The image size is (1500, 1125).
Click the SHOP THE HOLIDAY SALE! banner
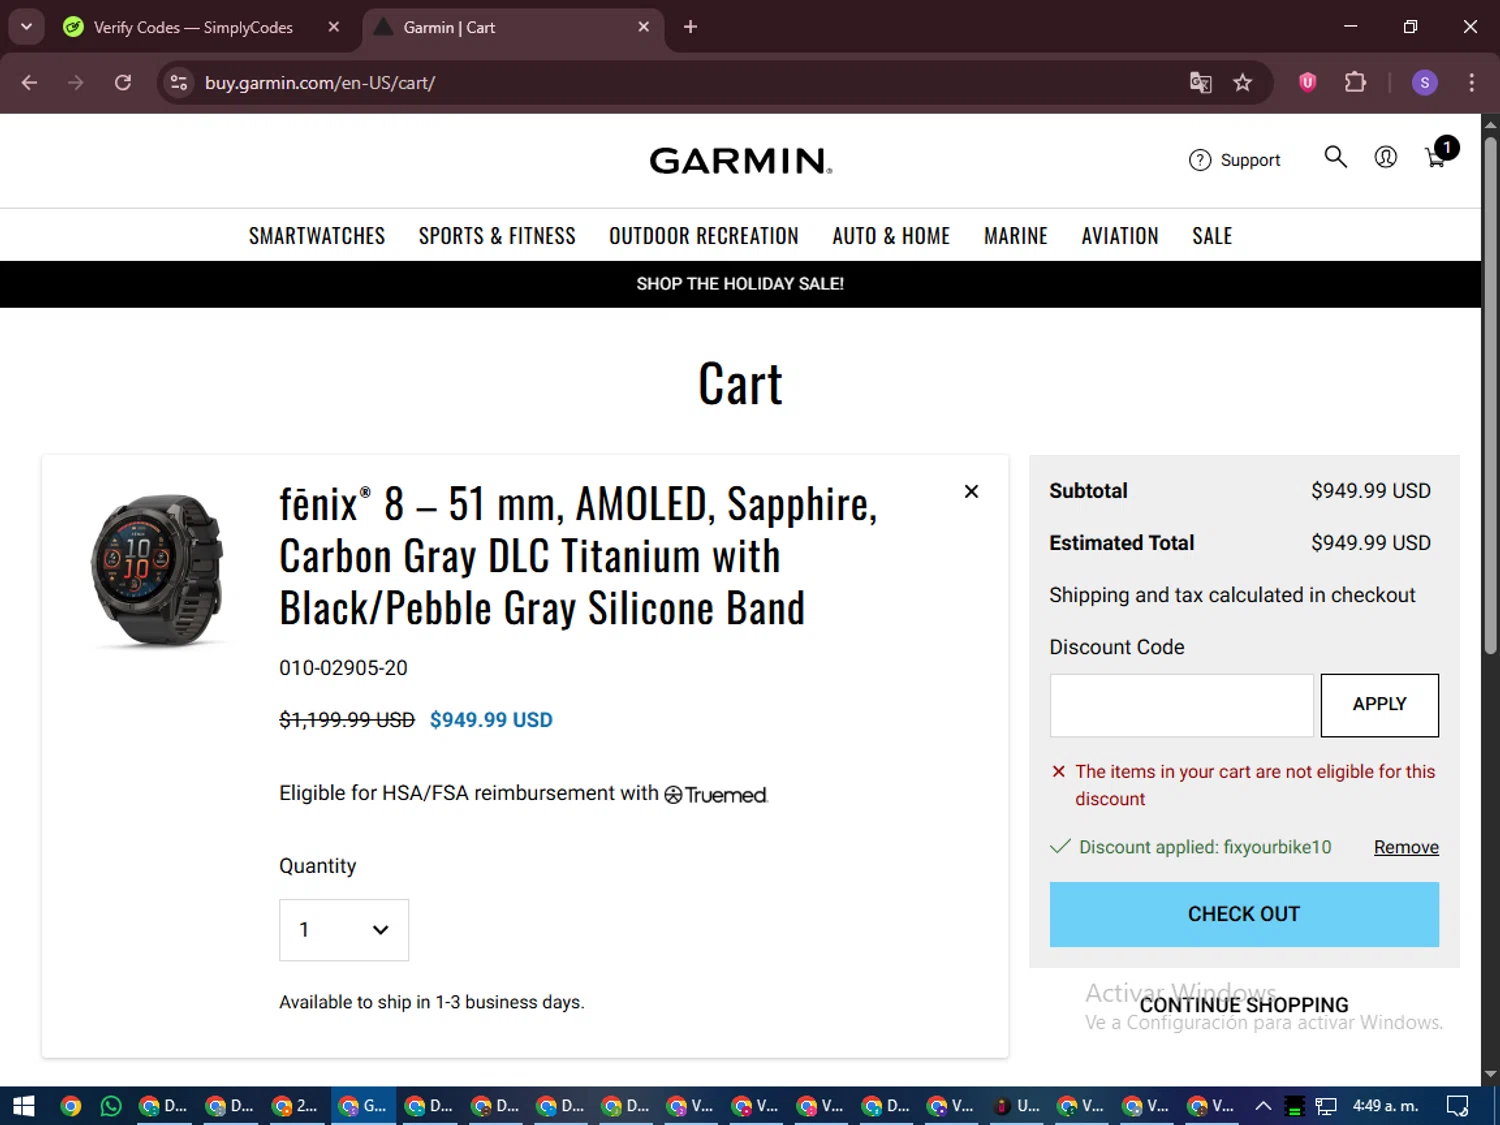pos(740,284)
